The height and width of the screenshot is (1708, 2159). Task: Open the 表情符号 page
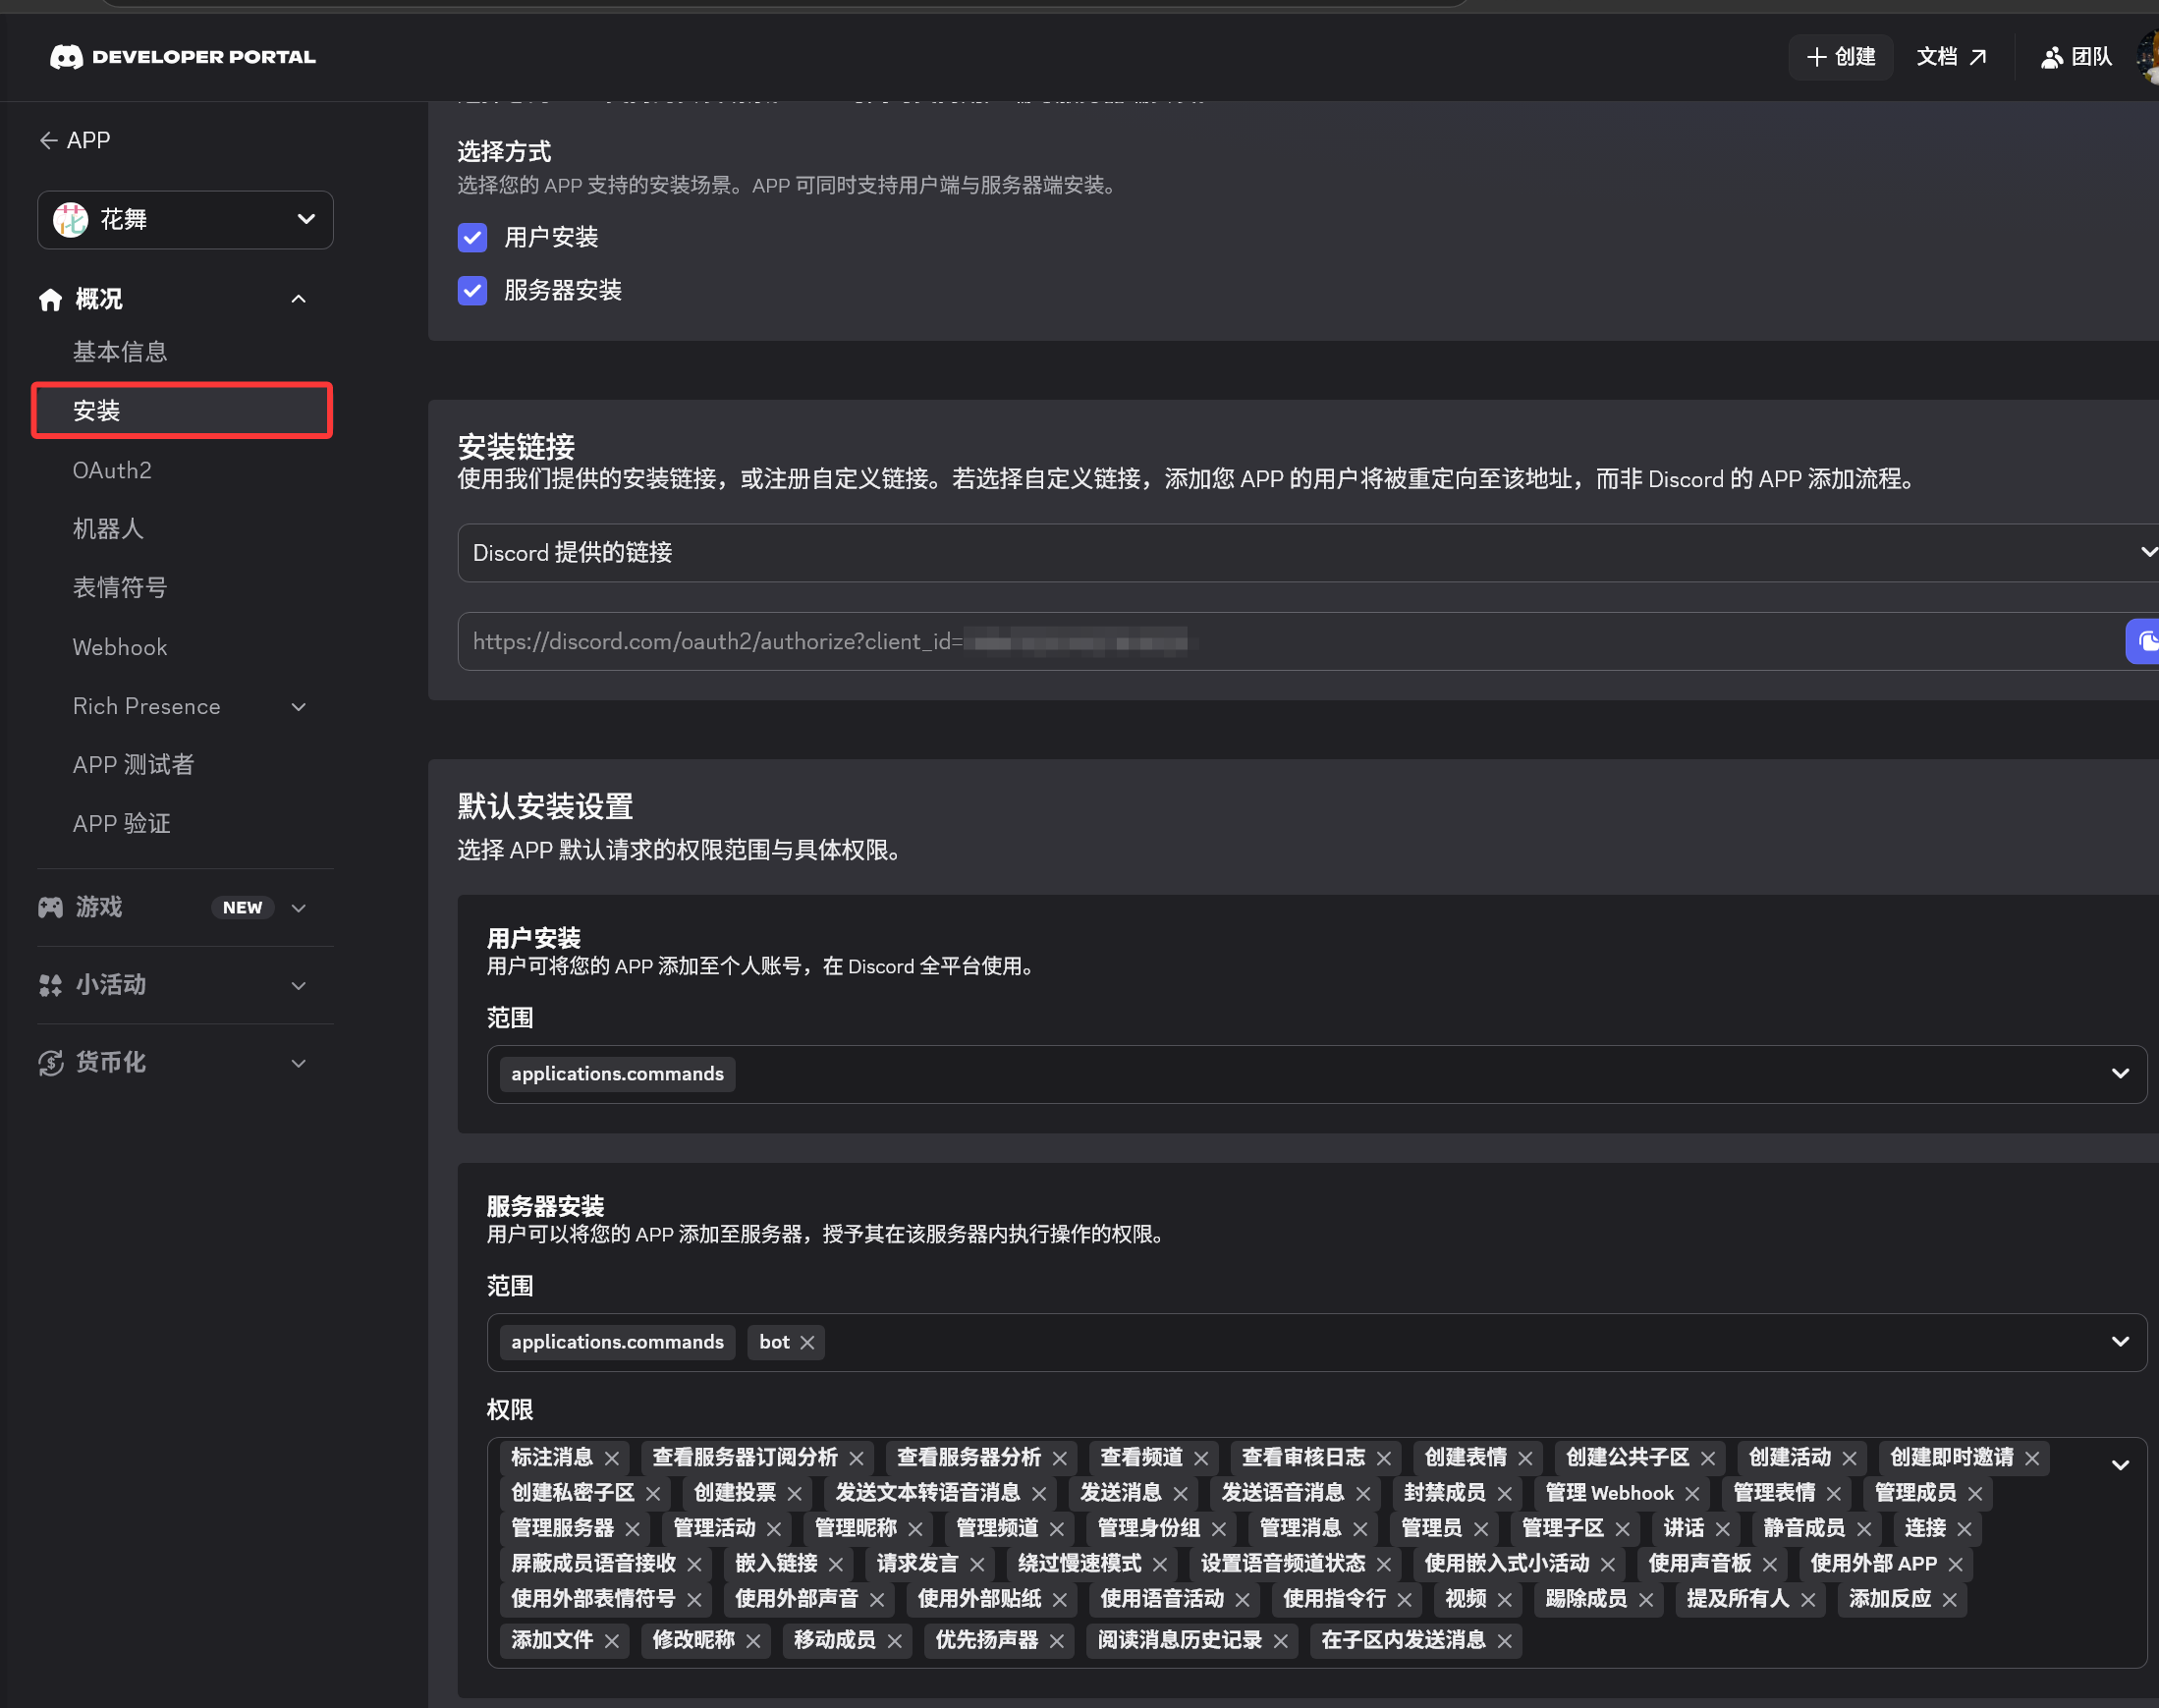pyautogui.click(x=120, y=588)
